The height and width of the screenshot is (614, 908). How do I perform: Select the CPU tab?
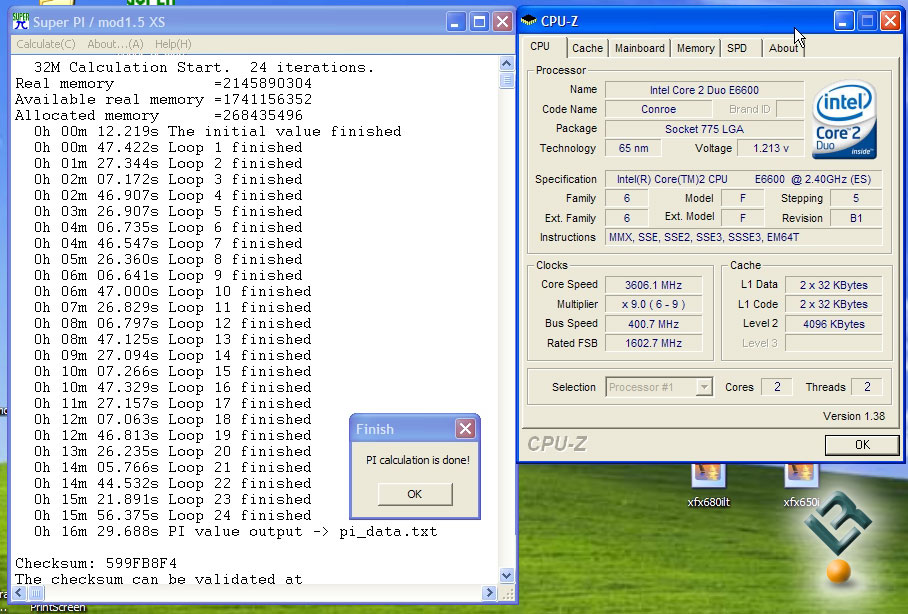pyautogui.click(x=540, y=46)
